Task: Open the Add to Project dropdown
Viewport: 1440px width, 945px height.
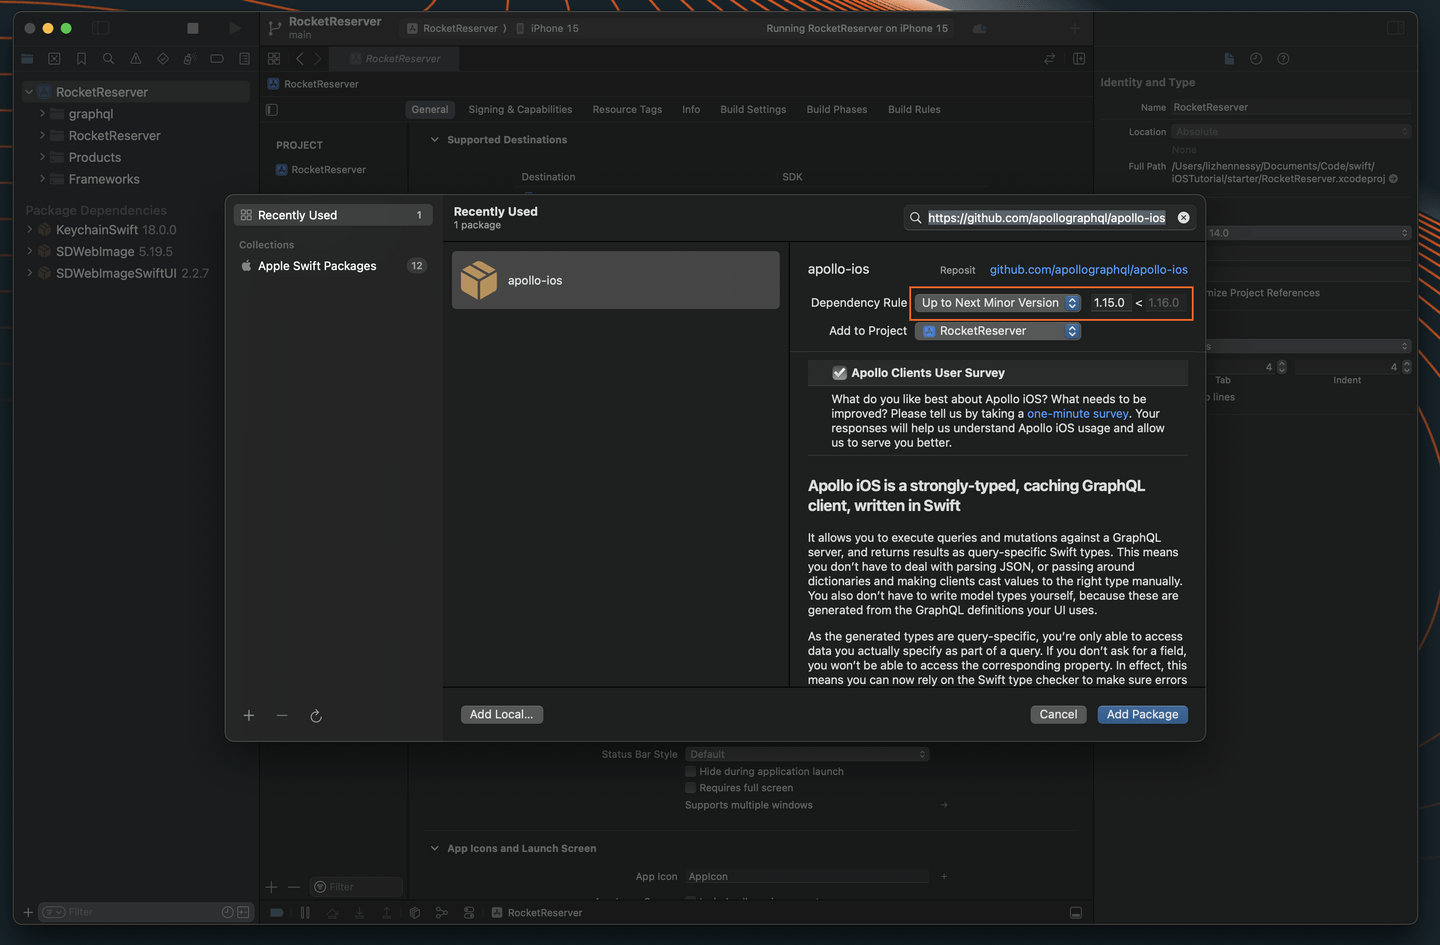Action: tap(999, 331)
